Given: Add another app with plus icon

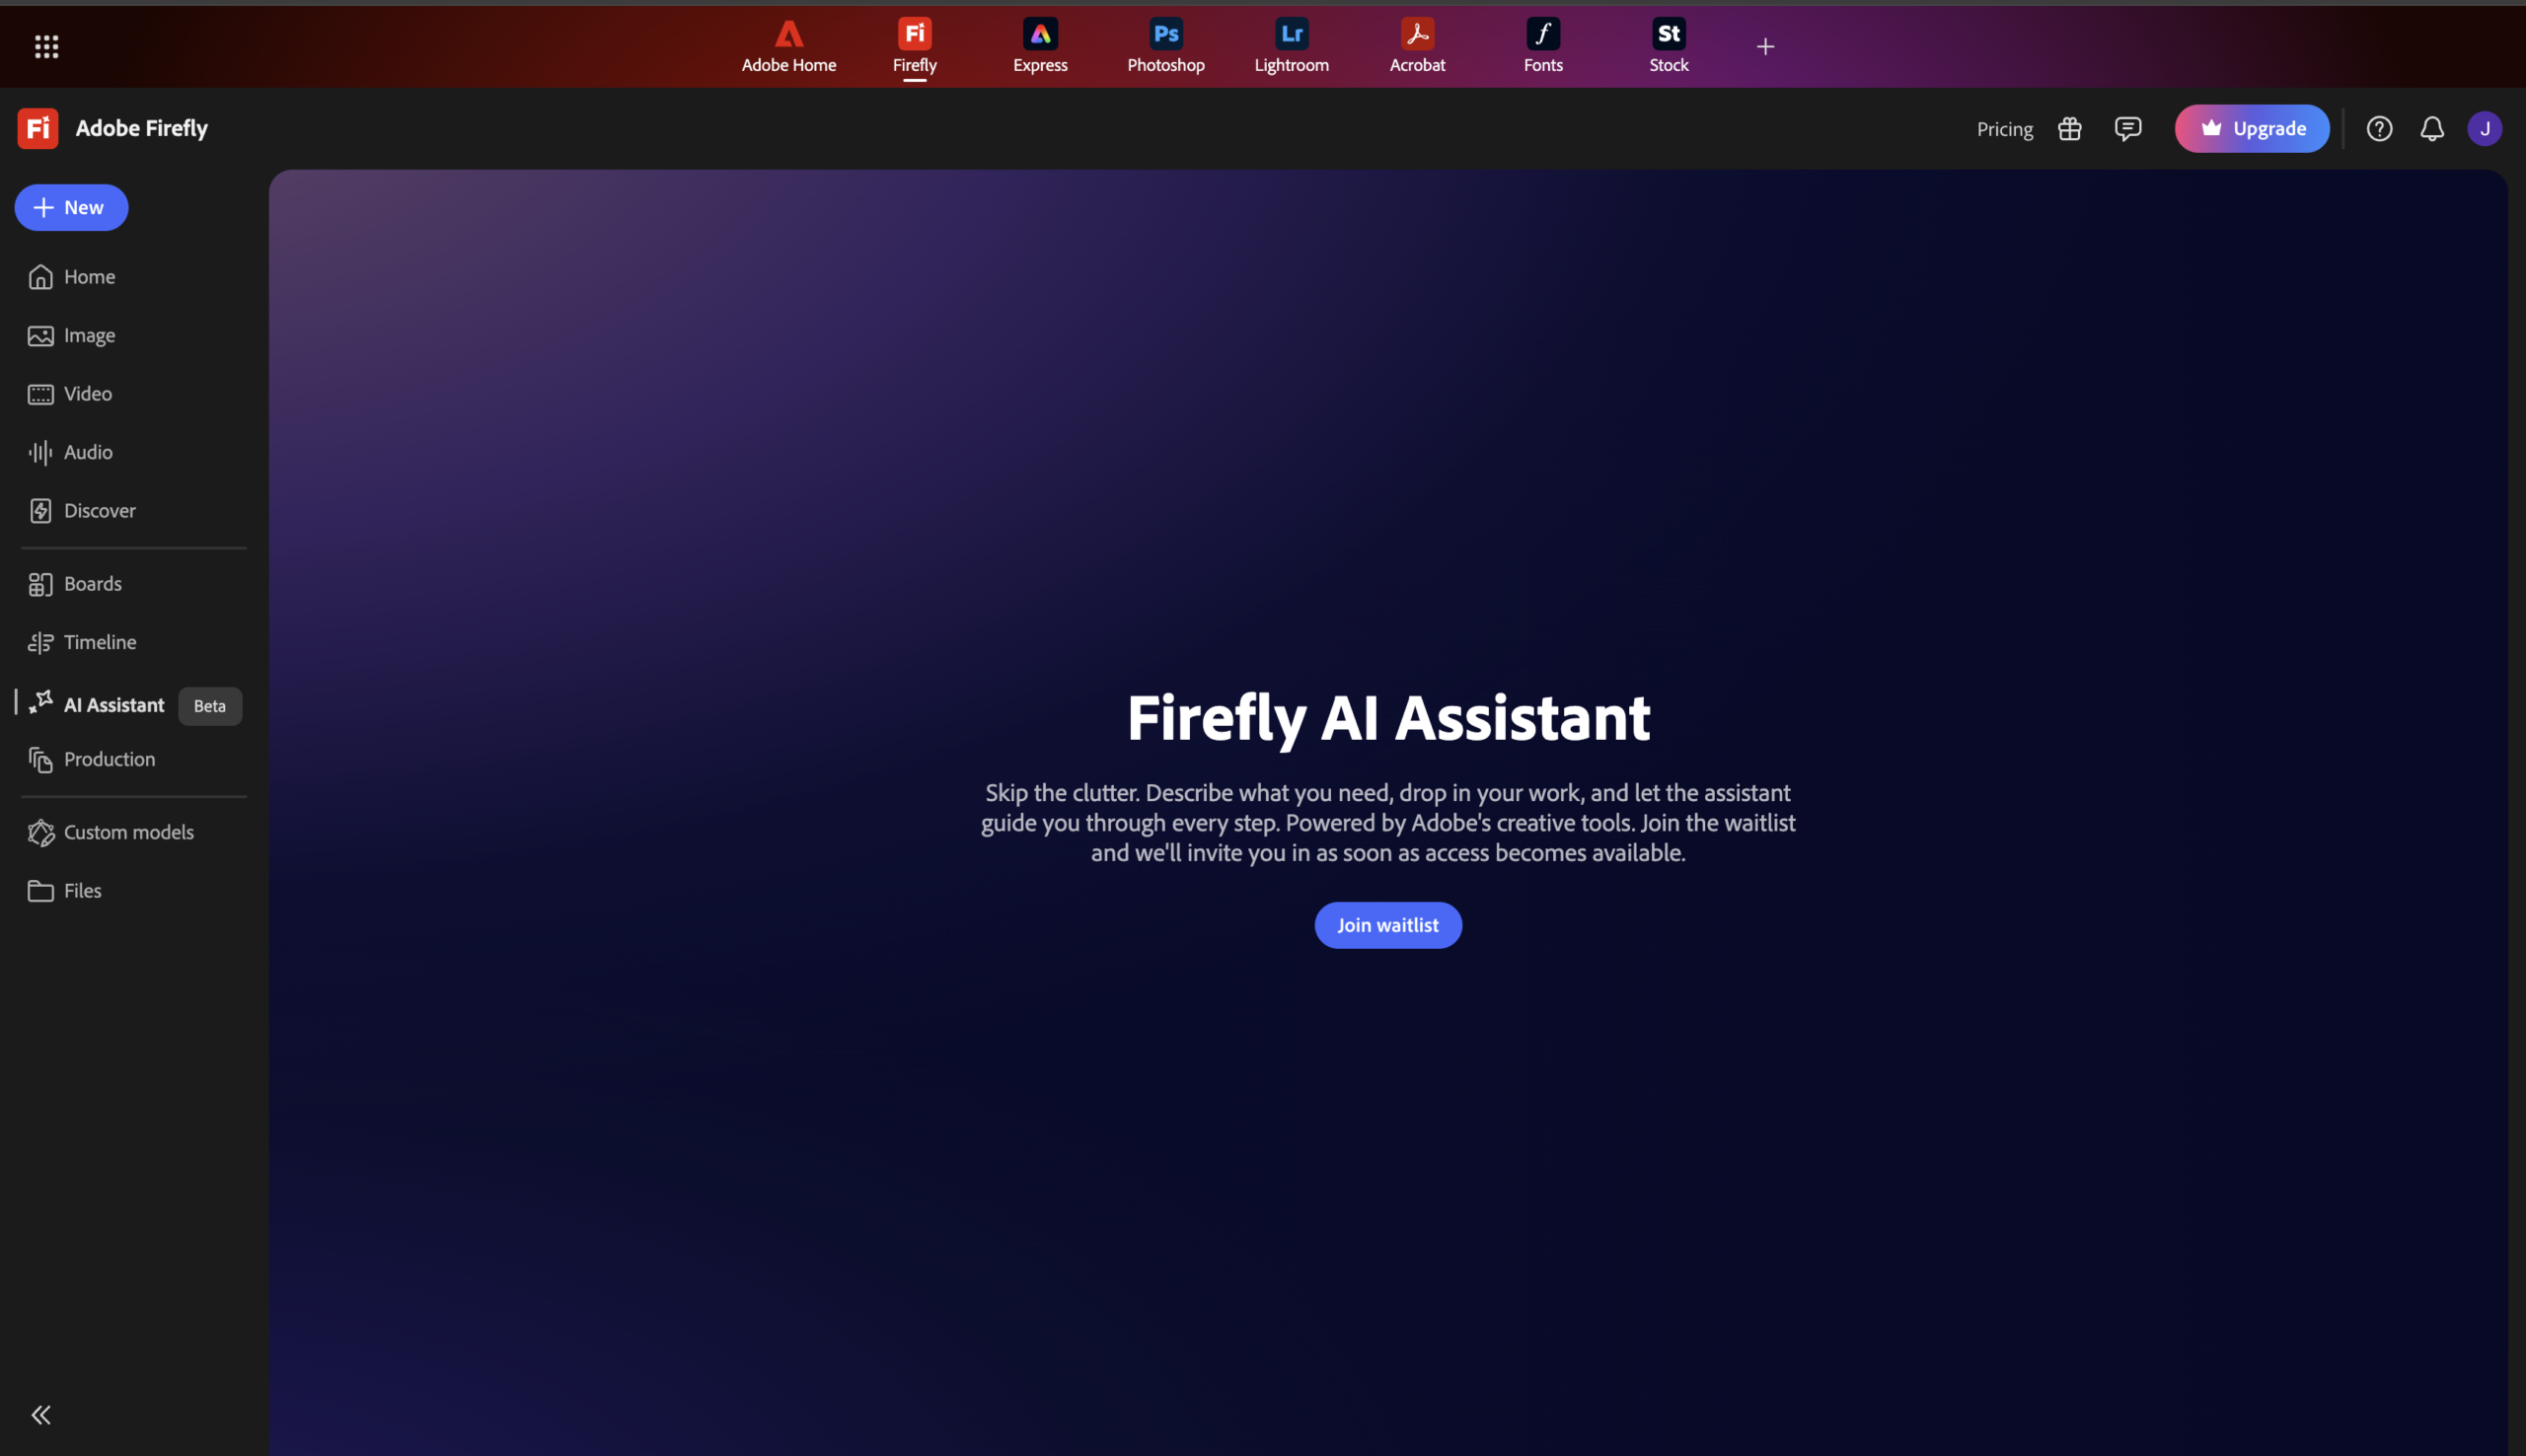Looking at the screenshot, I should pyautogui.click(x=1765, y=46).
